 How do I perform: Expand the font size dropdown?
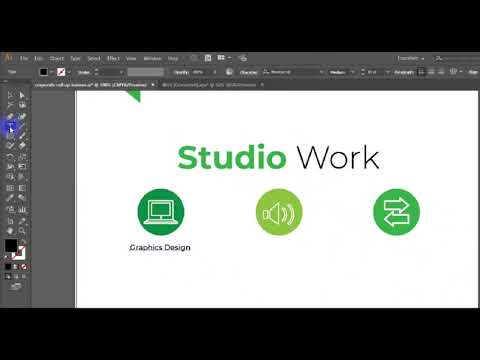click(x=387, y=72)
